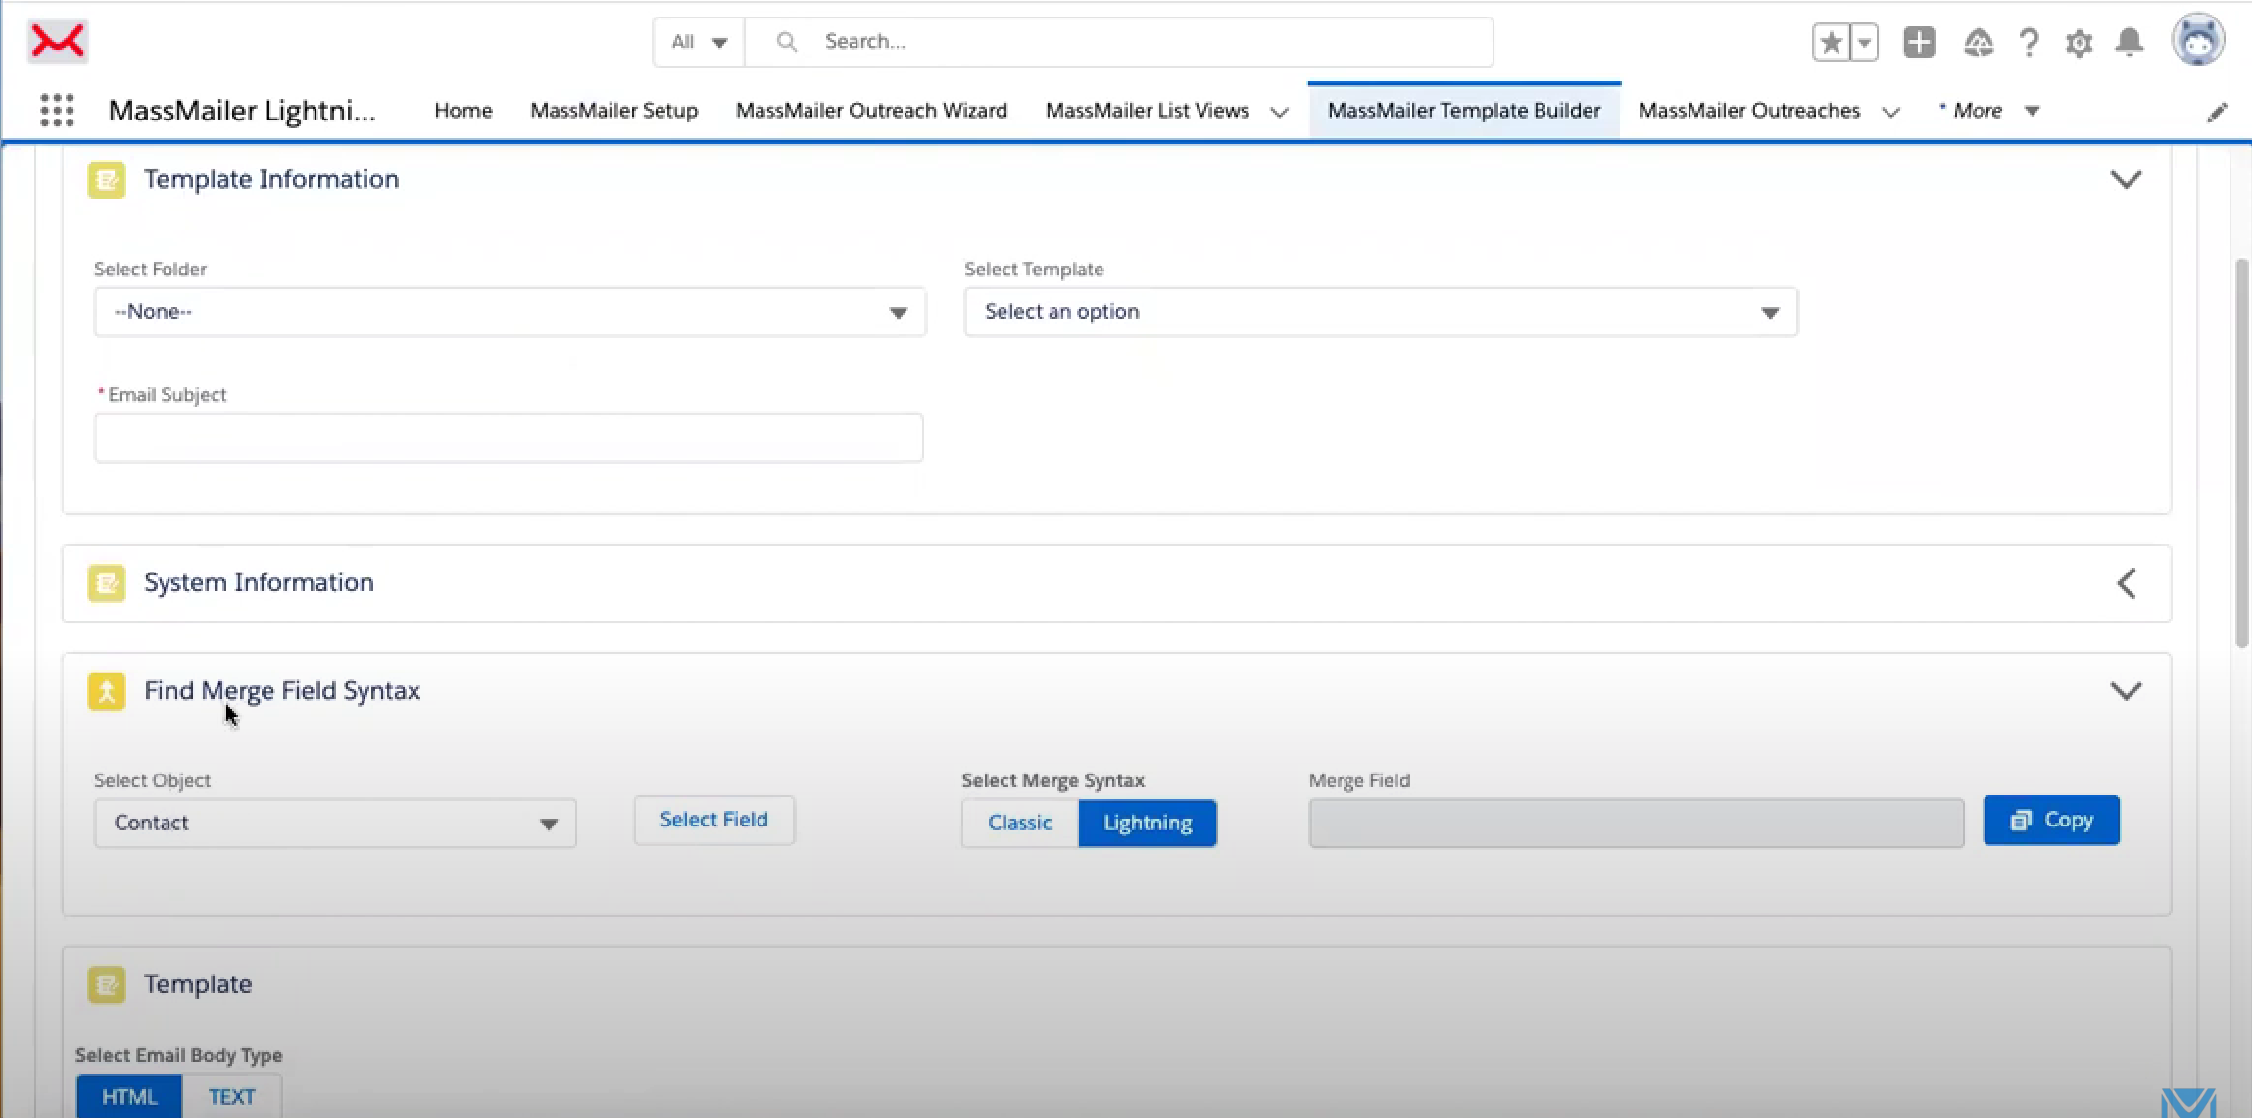Click the page vertical scrollbar
The image size is (2252, 1118).
2241,452
